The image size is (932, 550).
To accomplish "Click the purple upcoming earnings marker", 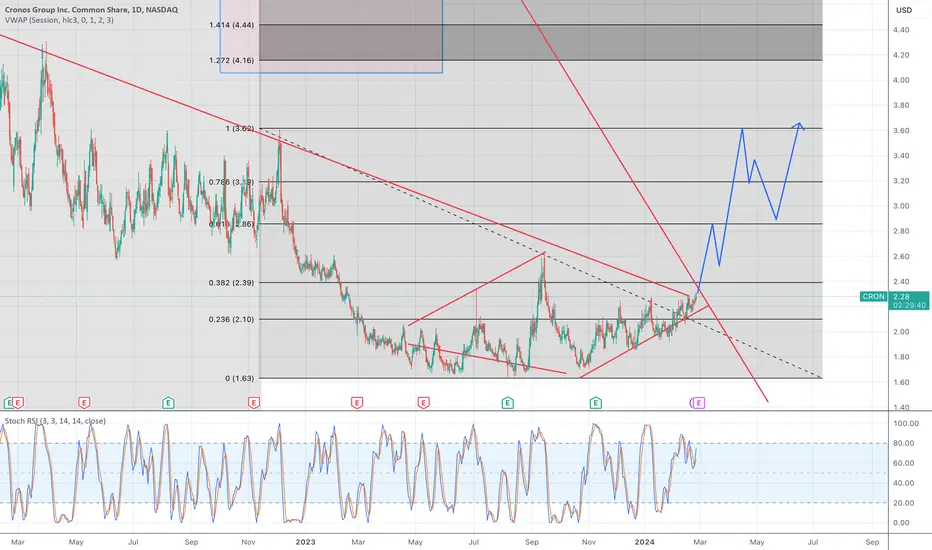I will pos(699,403).
